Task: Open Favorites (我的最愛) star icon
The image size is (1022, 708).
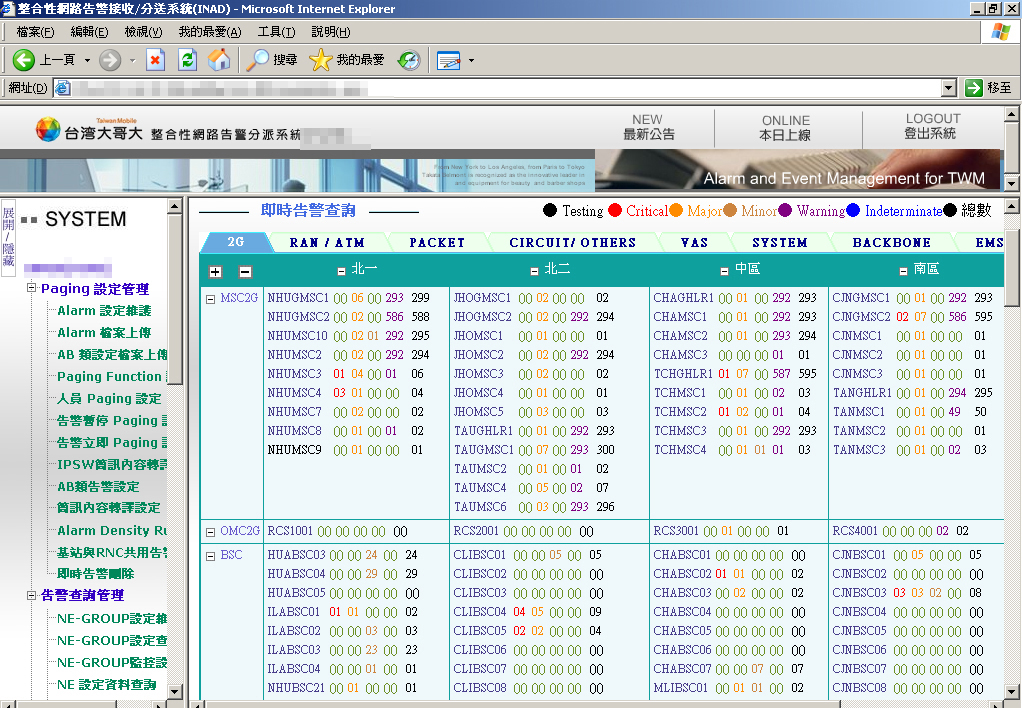Action: [x=320, y=60]
